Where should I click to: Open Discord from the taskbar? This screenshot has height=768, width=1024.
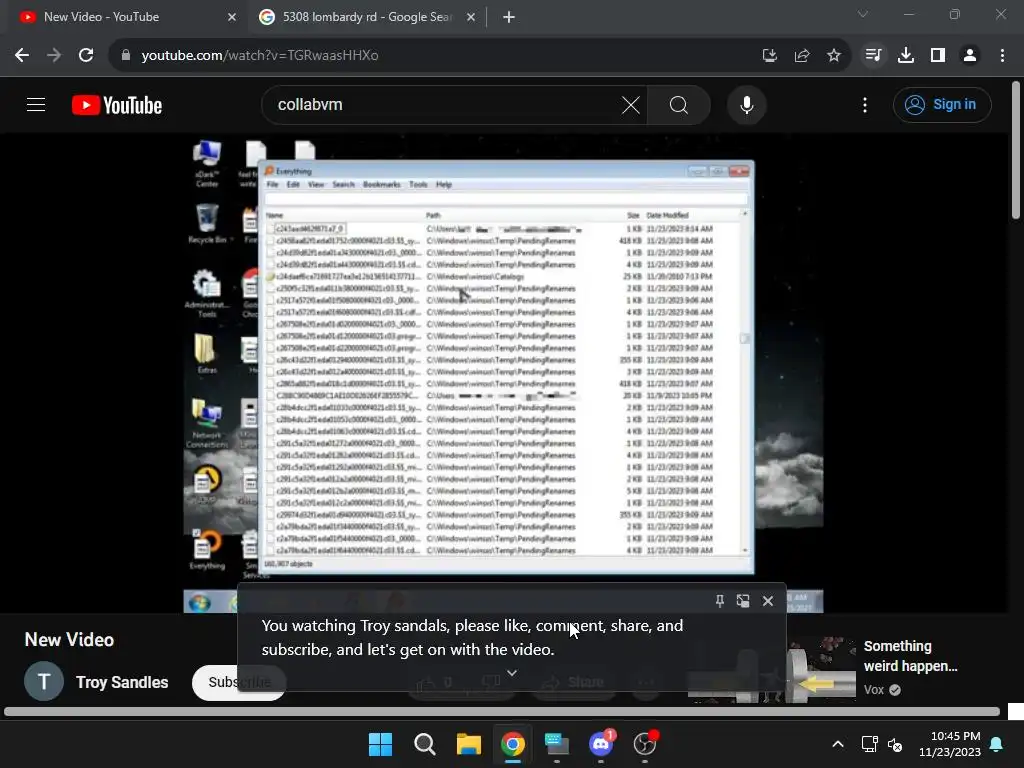pos(601,744)
